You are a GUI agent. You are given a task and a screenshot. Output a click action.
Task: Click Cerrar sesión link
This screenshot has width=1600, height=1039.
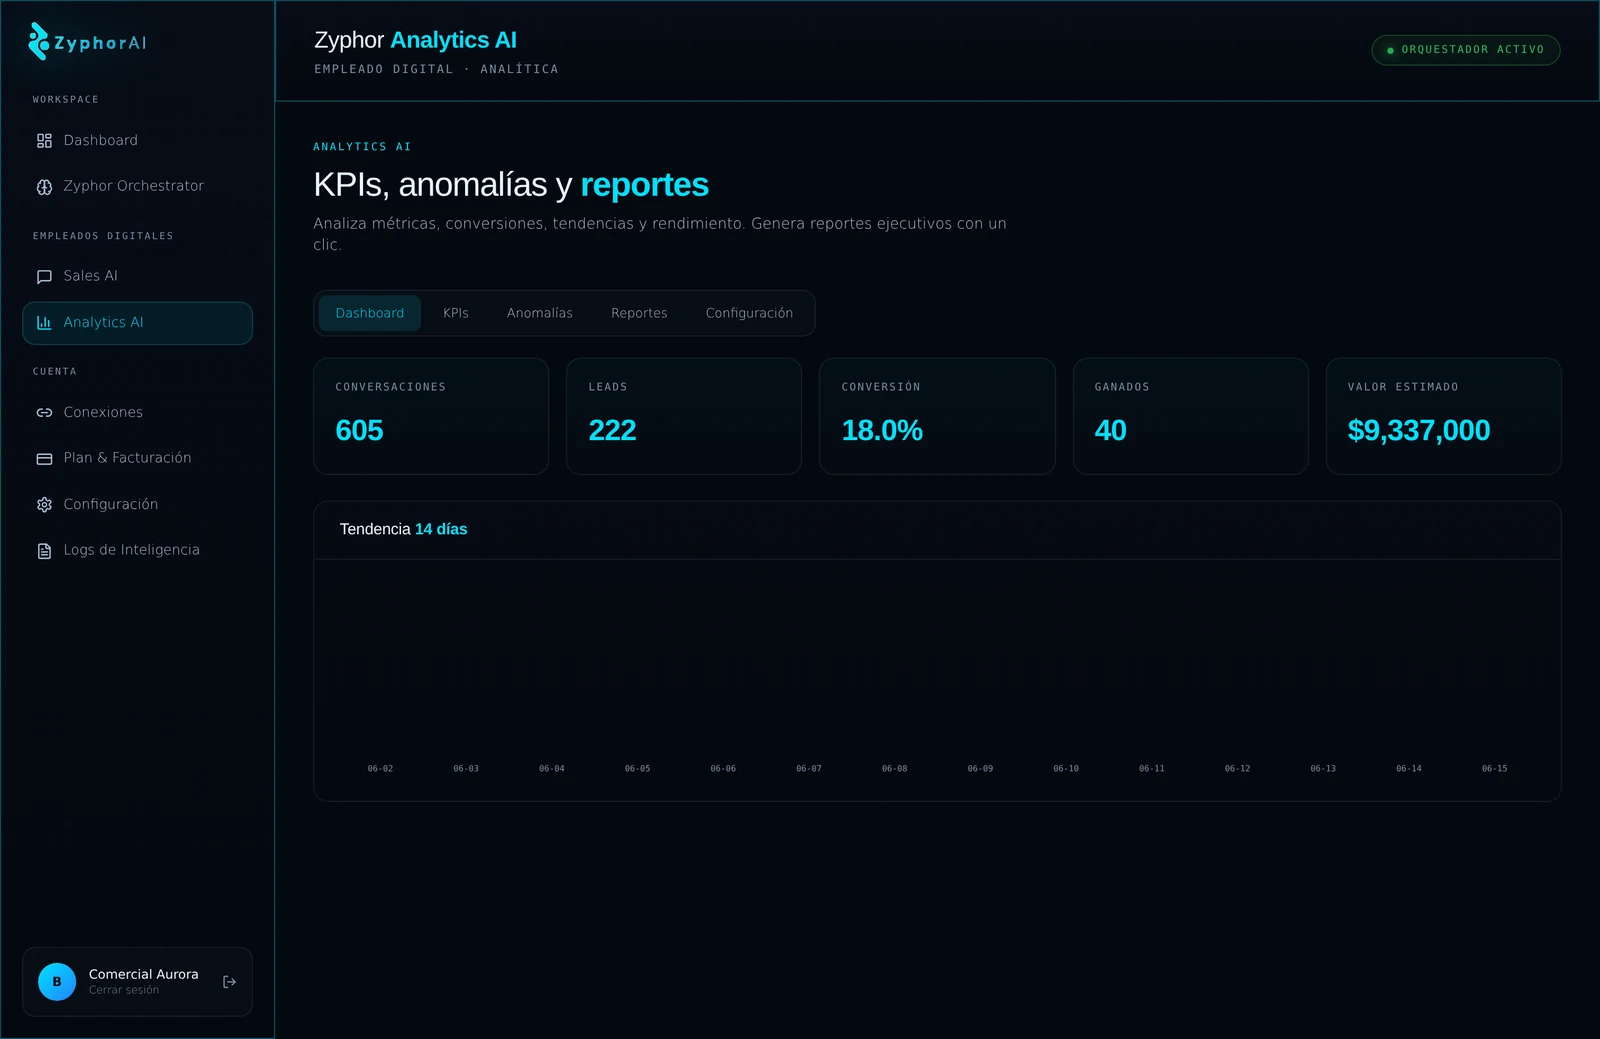[x=124, y=990]
